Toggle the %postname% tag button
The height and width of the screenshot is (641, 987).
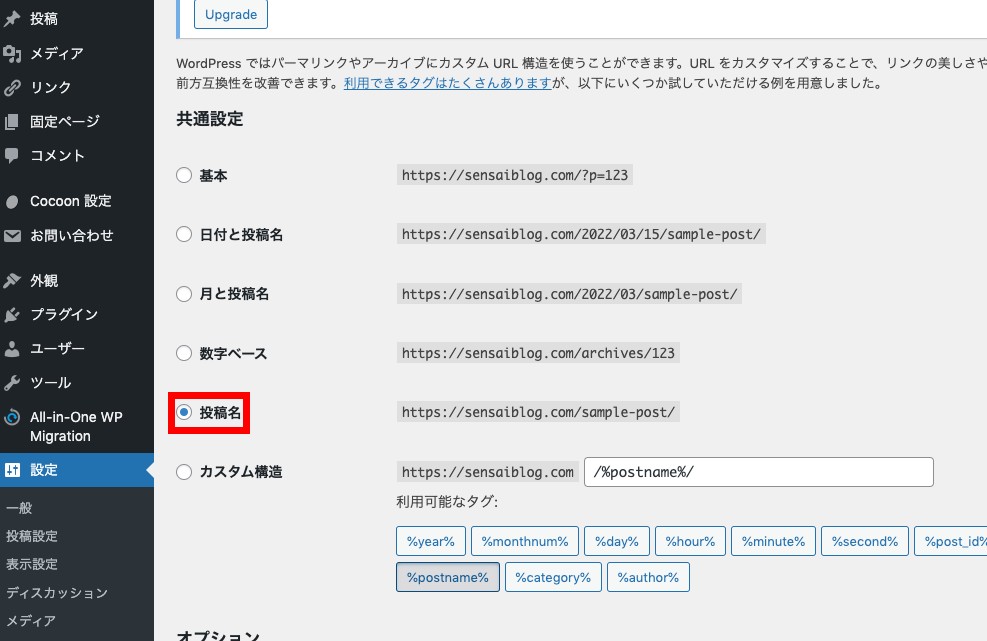[x=448, y=577]
